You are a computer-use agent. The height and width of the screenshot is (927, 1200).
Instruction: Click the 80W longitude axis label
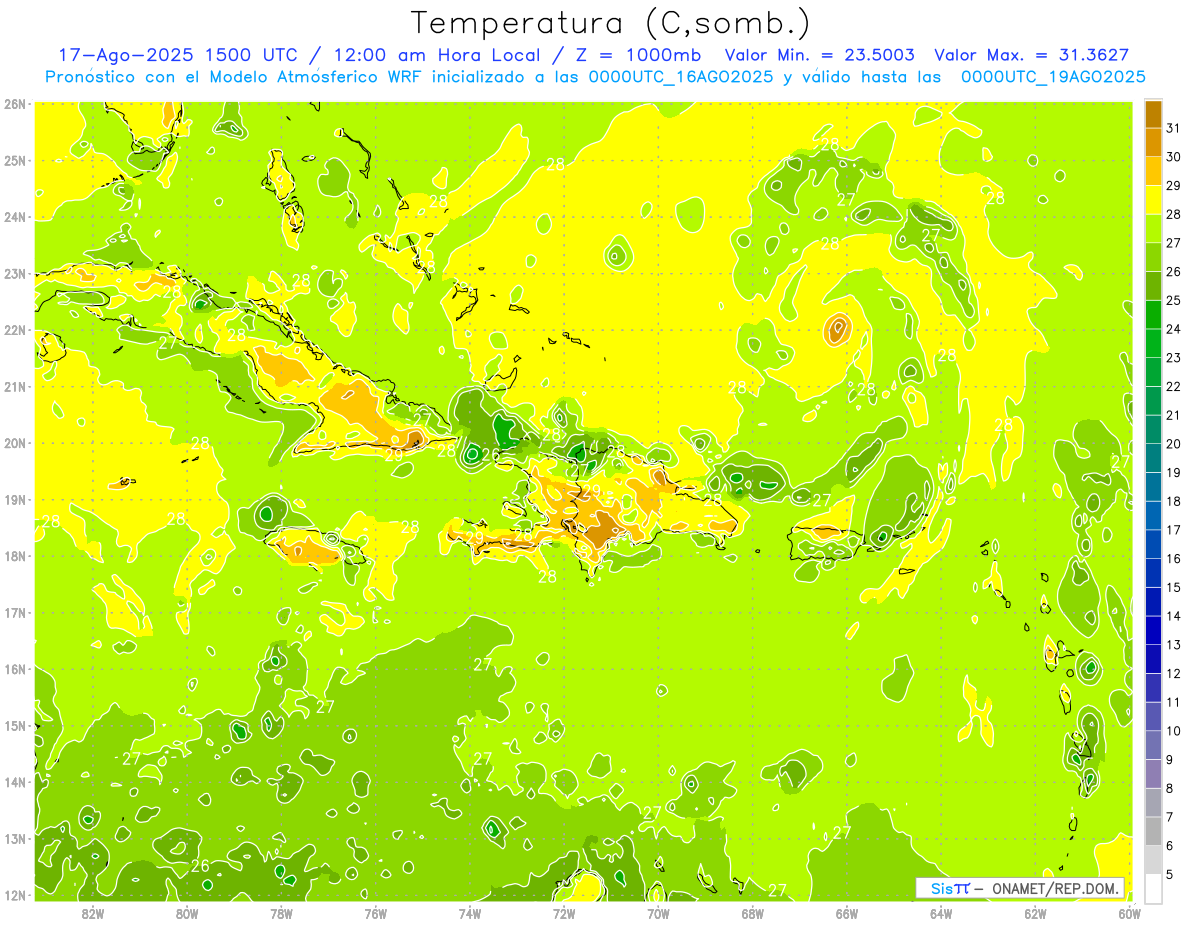pos(187,913)
